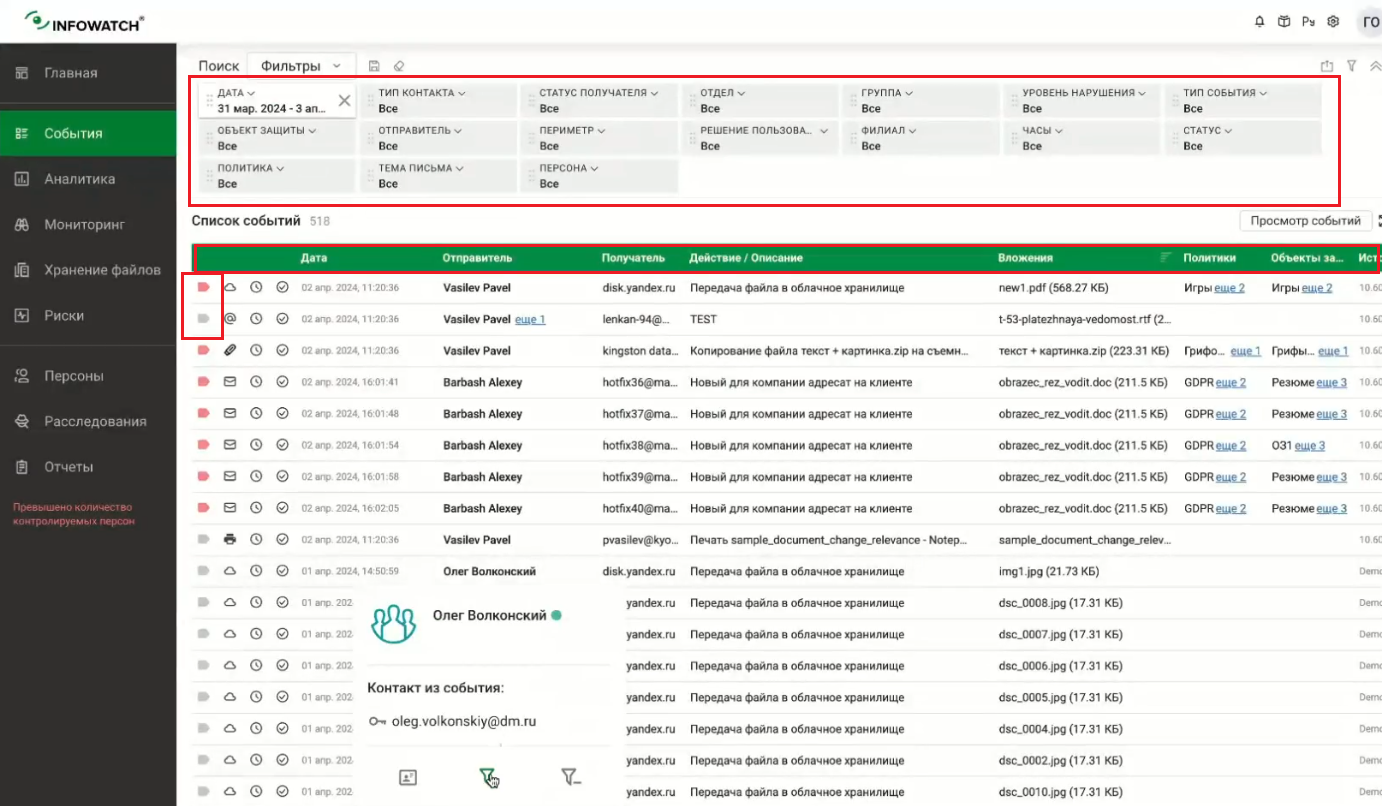The image size is (1382, 806).
Task: Go to Расследования in the sidebar
Action: pos(95,421)
